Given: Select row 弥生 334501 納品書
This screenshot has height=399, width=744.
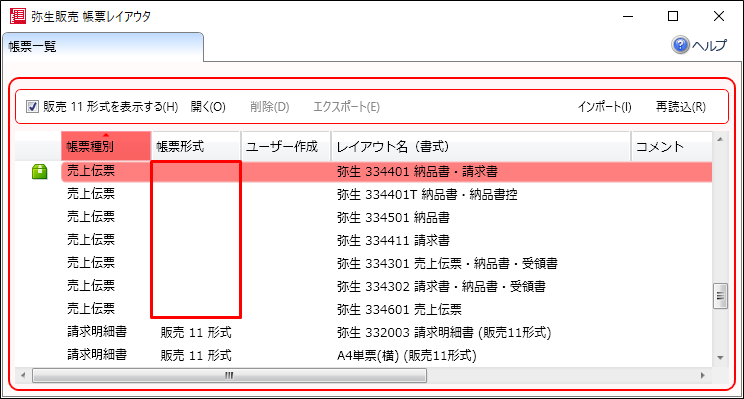Looking at the screenshot, I should click(x=387, y=217).
